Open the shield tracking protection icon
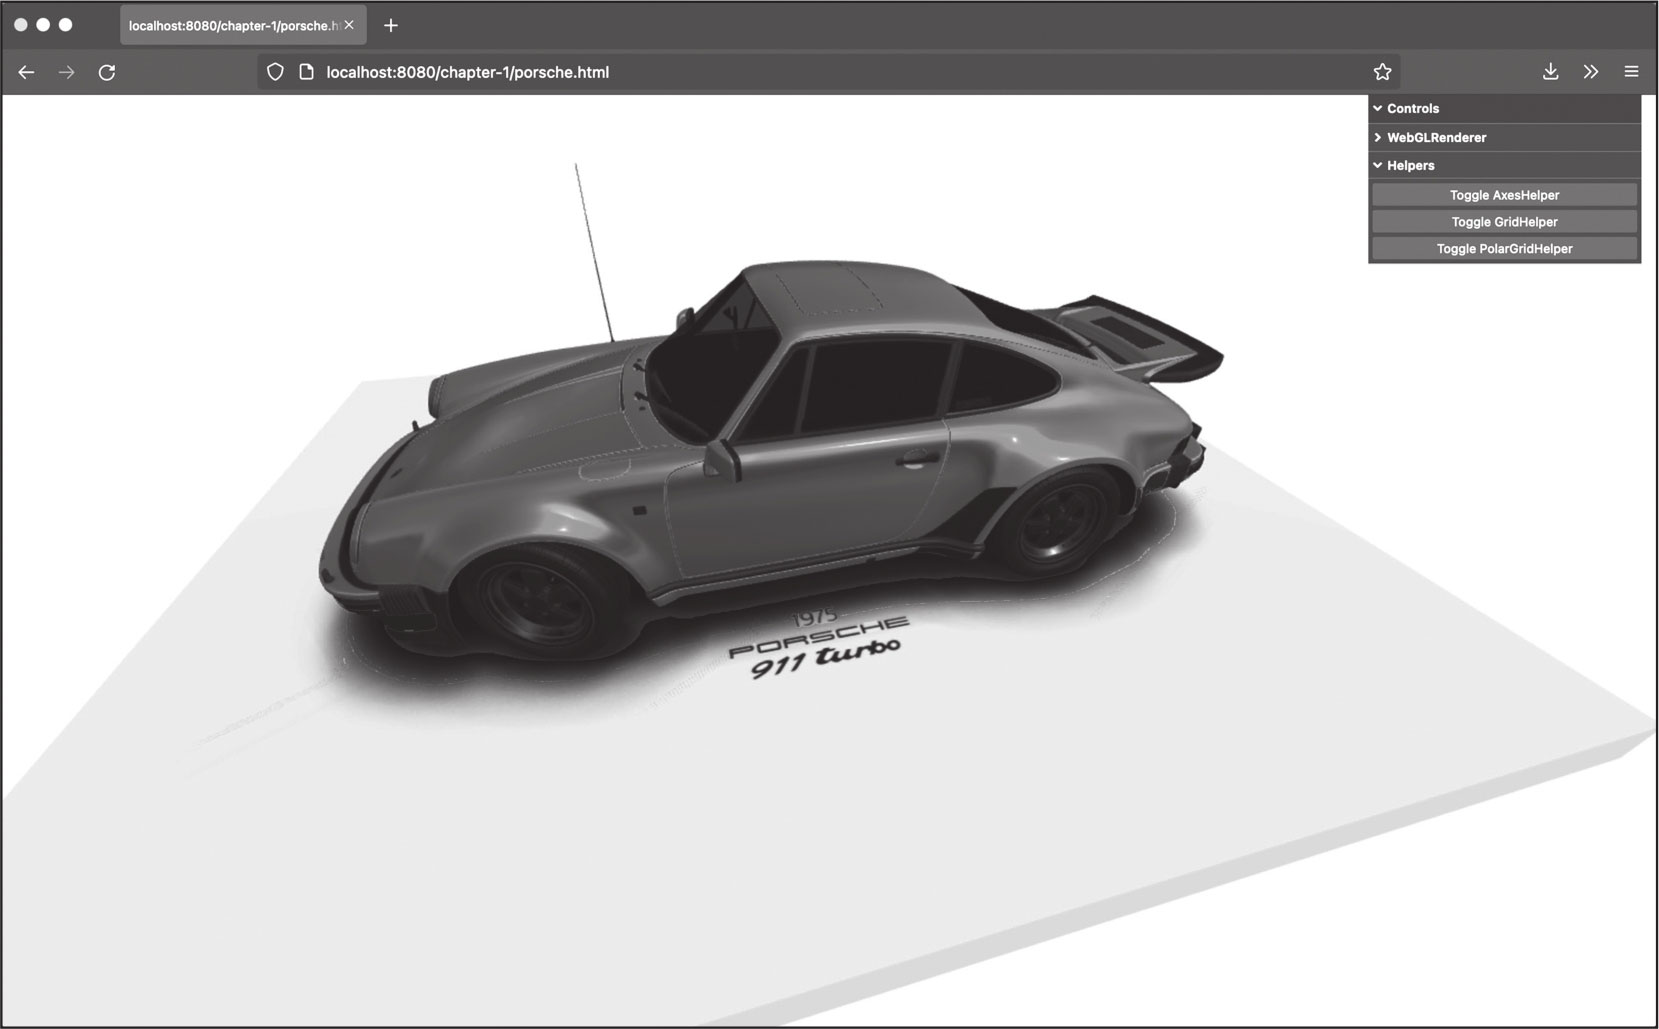 pos(275,72)
